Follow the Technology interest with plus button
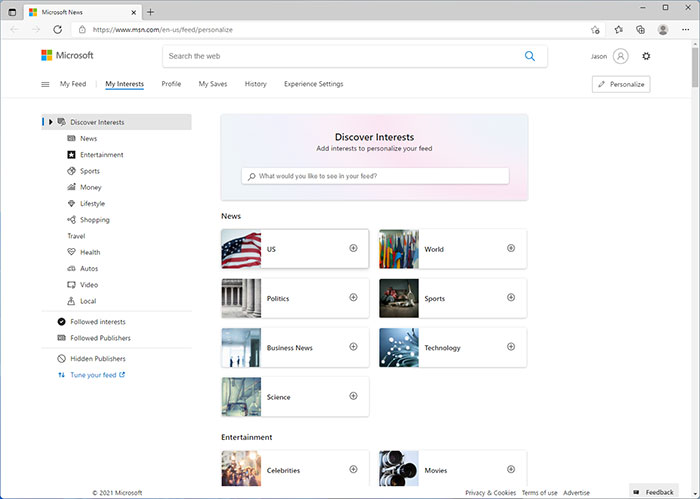 [x=511, y=347]
